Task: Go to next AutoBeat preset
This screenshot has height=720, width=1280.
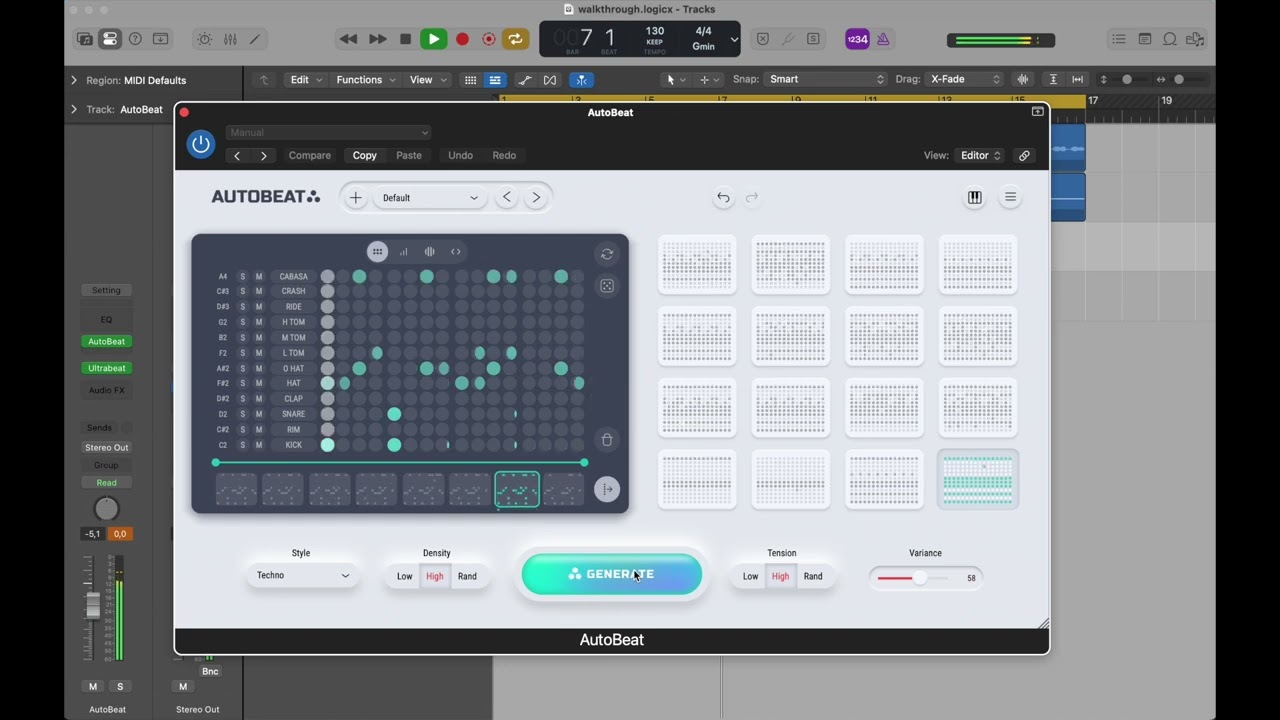Action: tap(536, 197)
